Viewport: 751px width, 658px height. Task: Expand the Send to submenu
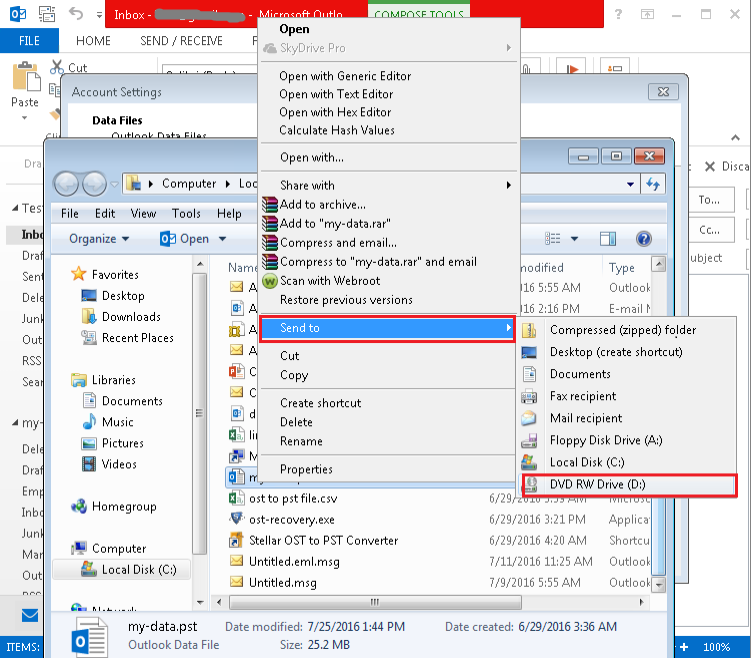click(509, 328)
